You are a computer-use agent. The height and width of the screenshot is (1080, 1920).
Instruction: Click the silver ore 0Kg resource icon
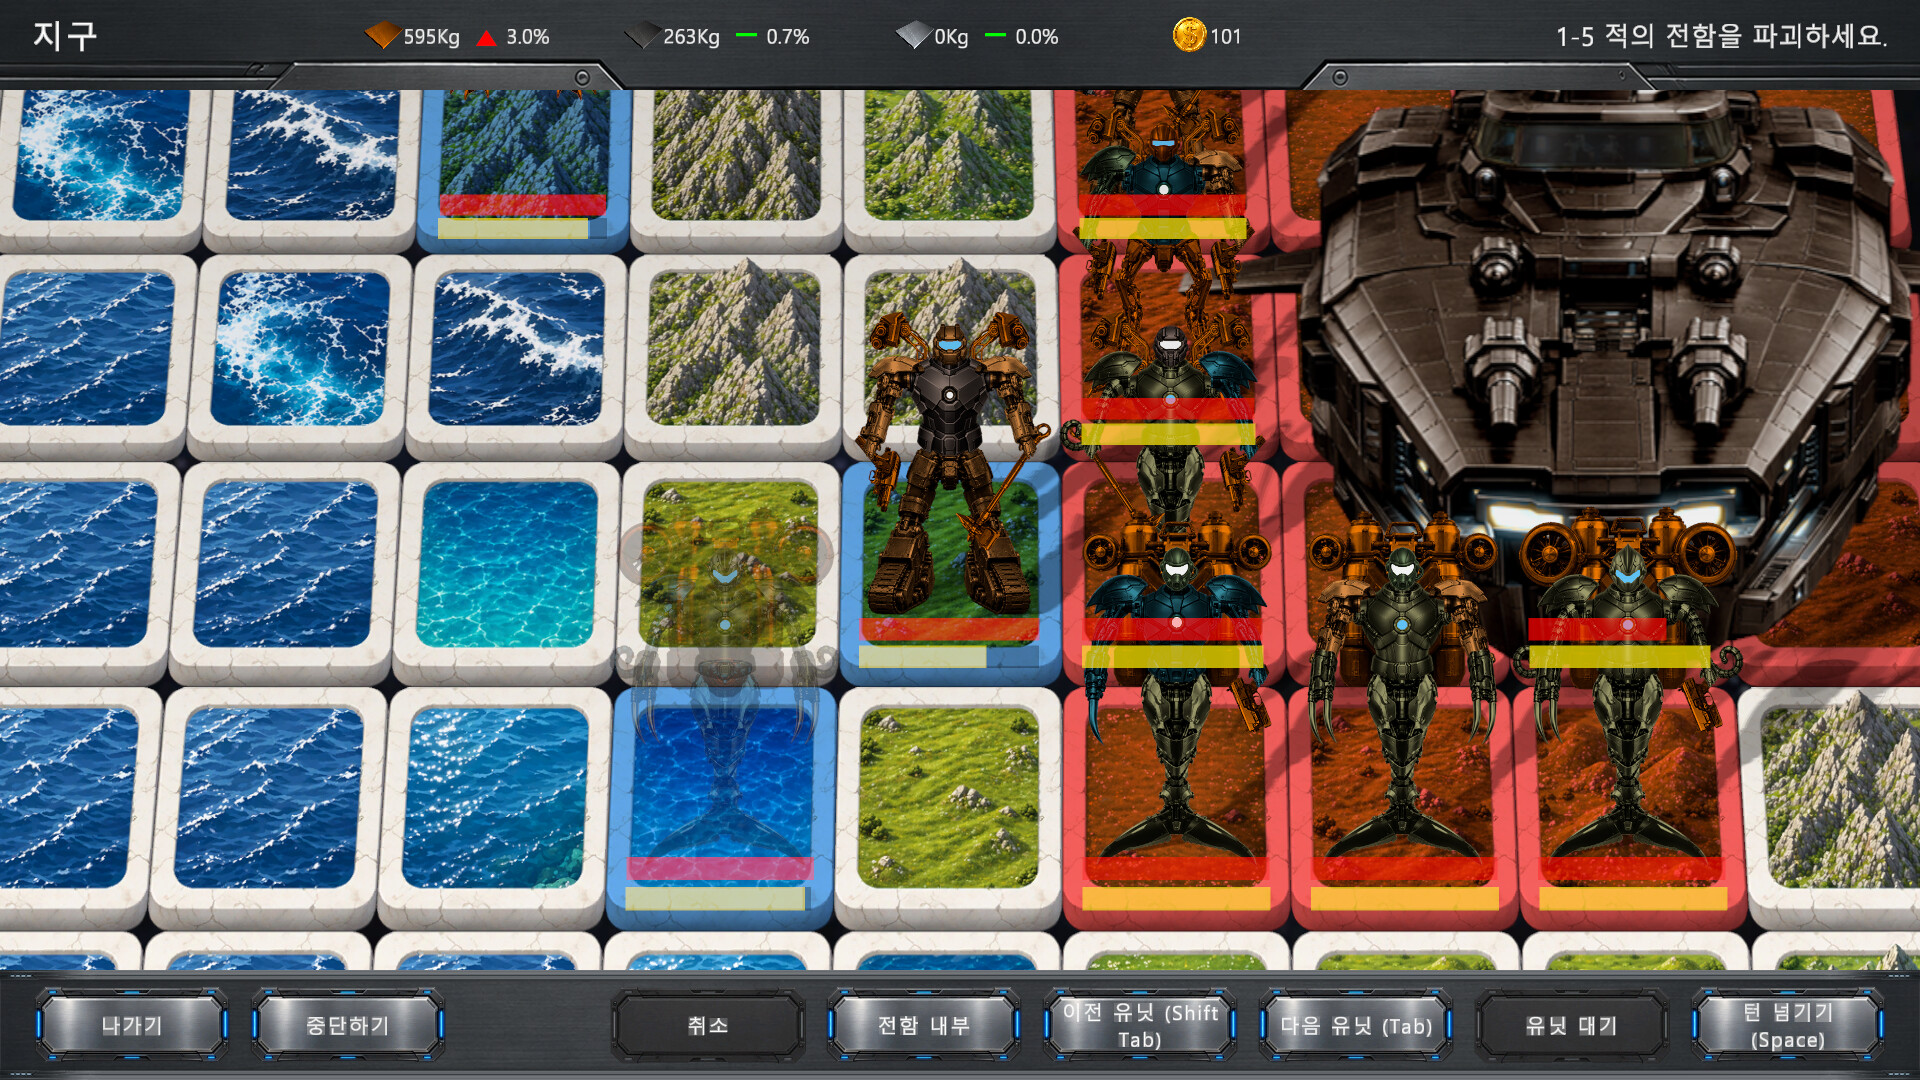click(x=912, y=36)
